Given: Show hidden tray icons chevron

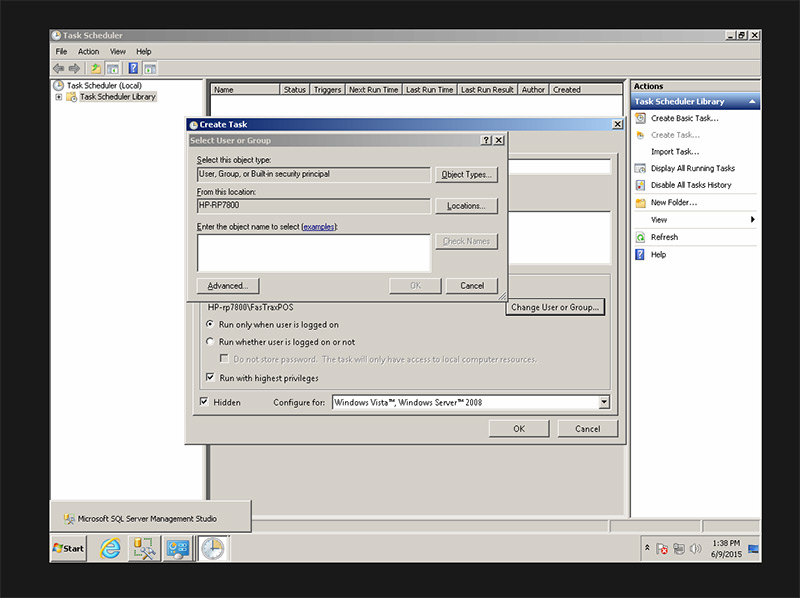Looking at the screenshot, I should (647, 548).
